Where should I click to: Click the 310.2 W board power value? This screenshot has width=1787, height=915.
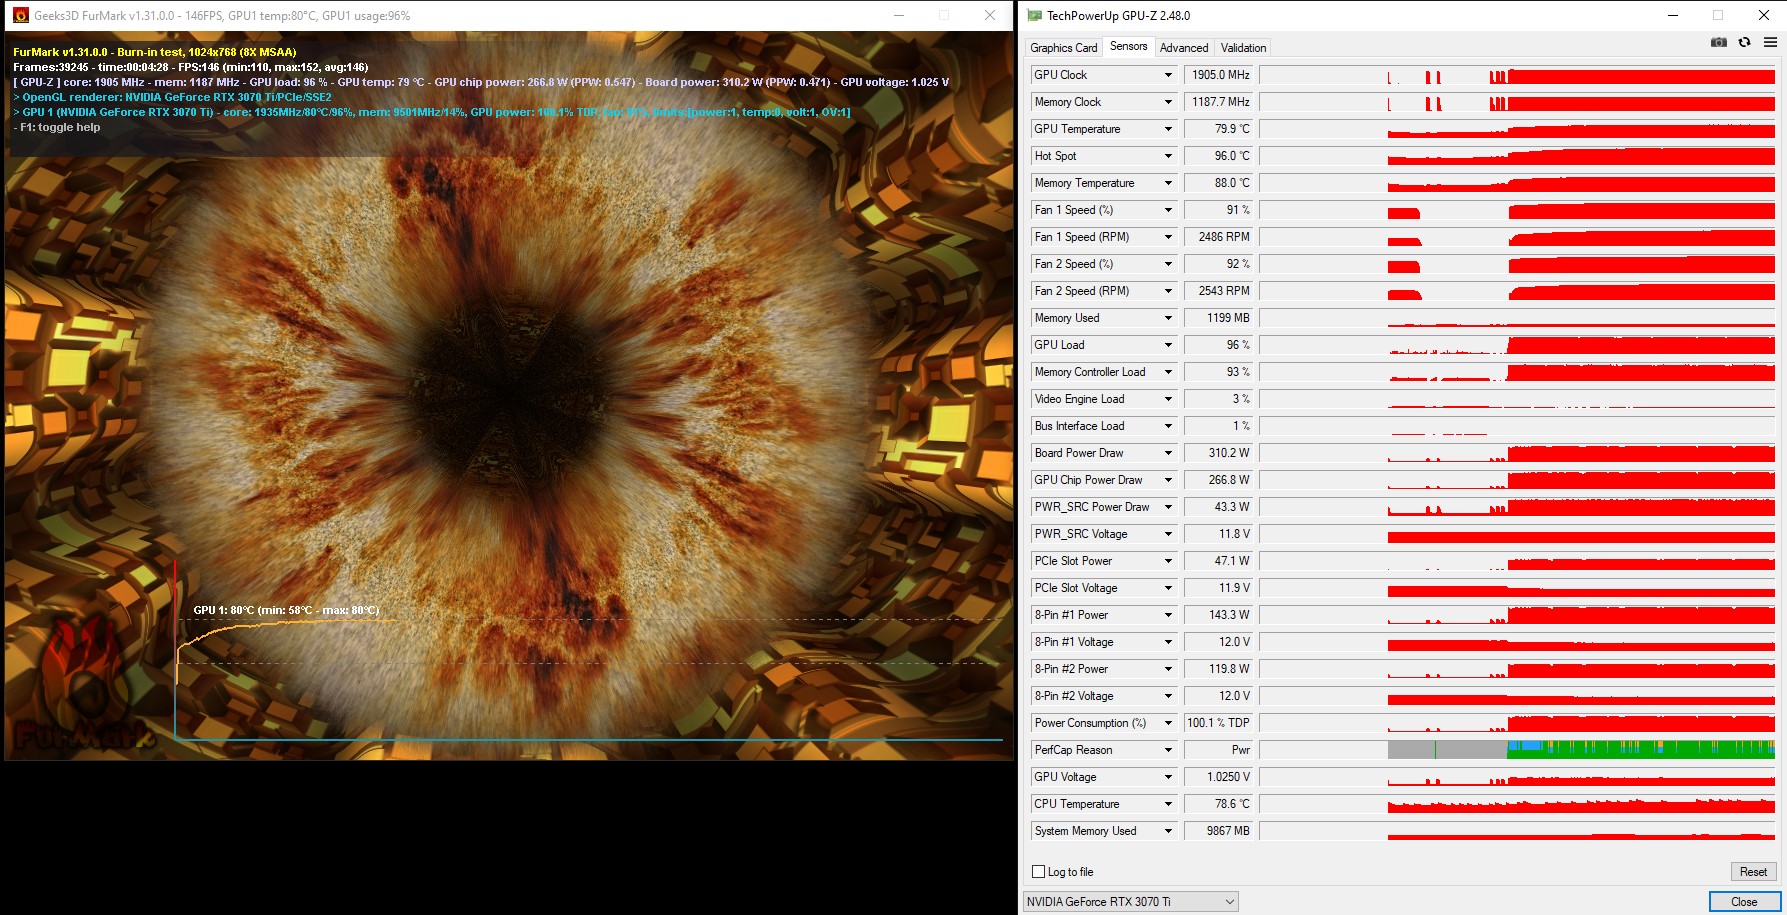(1219, 453)
